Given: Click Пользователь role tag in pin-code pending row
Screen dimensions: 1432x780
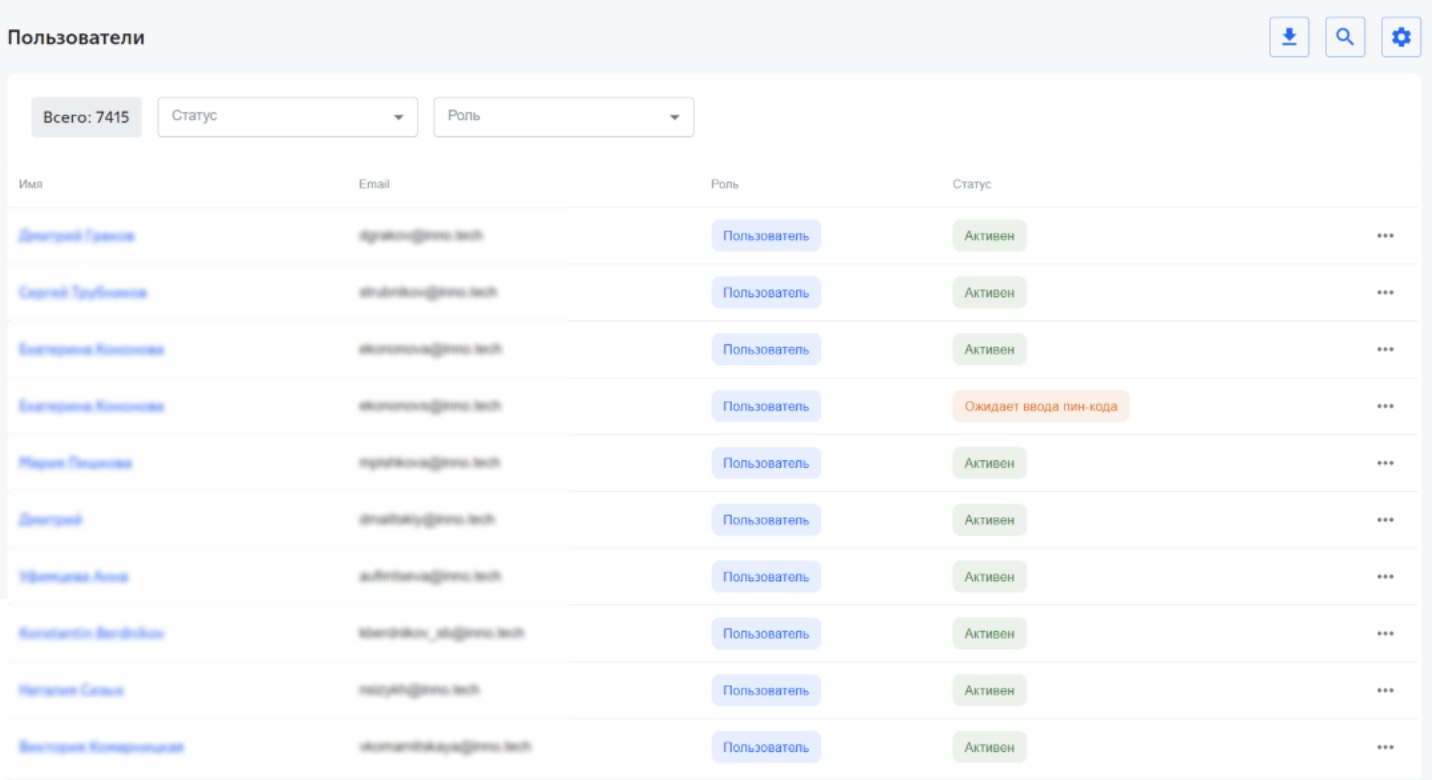Looking at the screenshot, I should click(x=766, y=407).
